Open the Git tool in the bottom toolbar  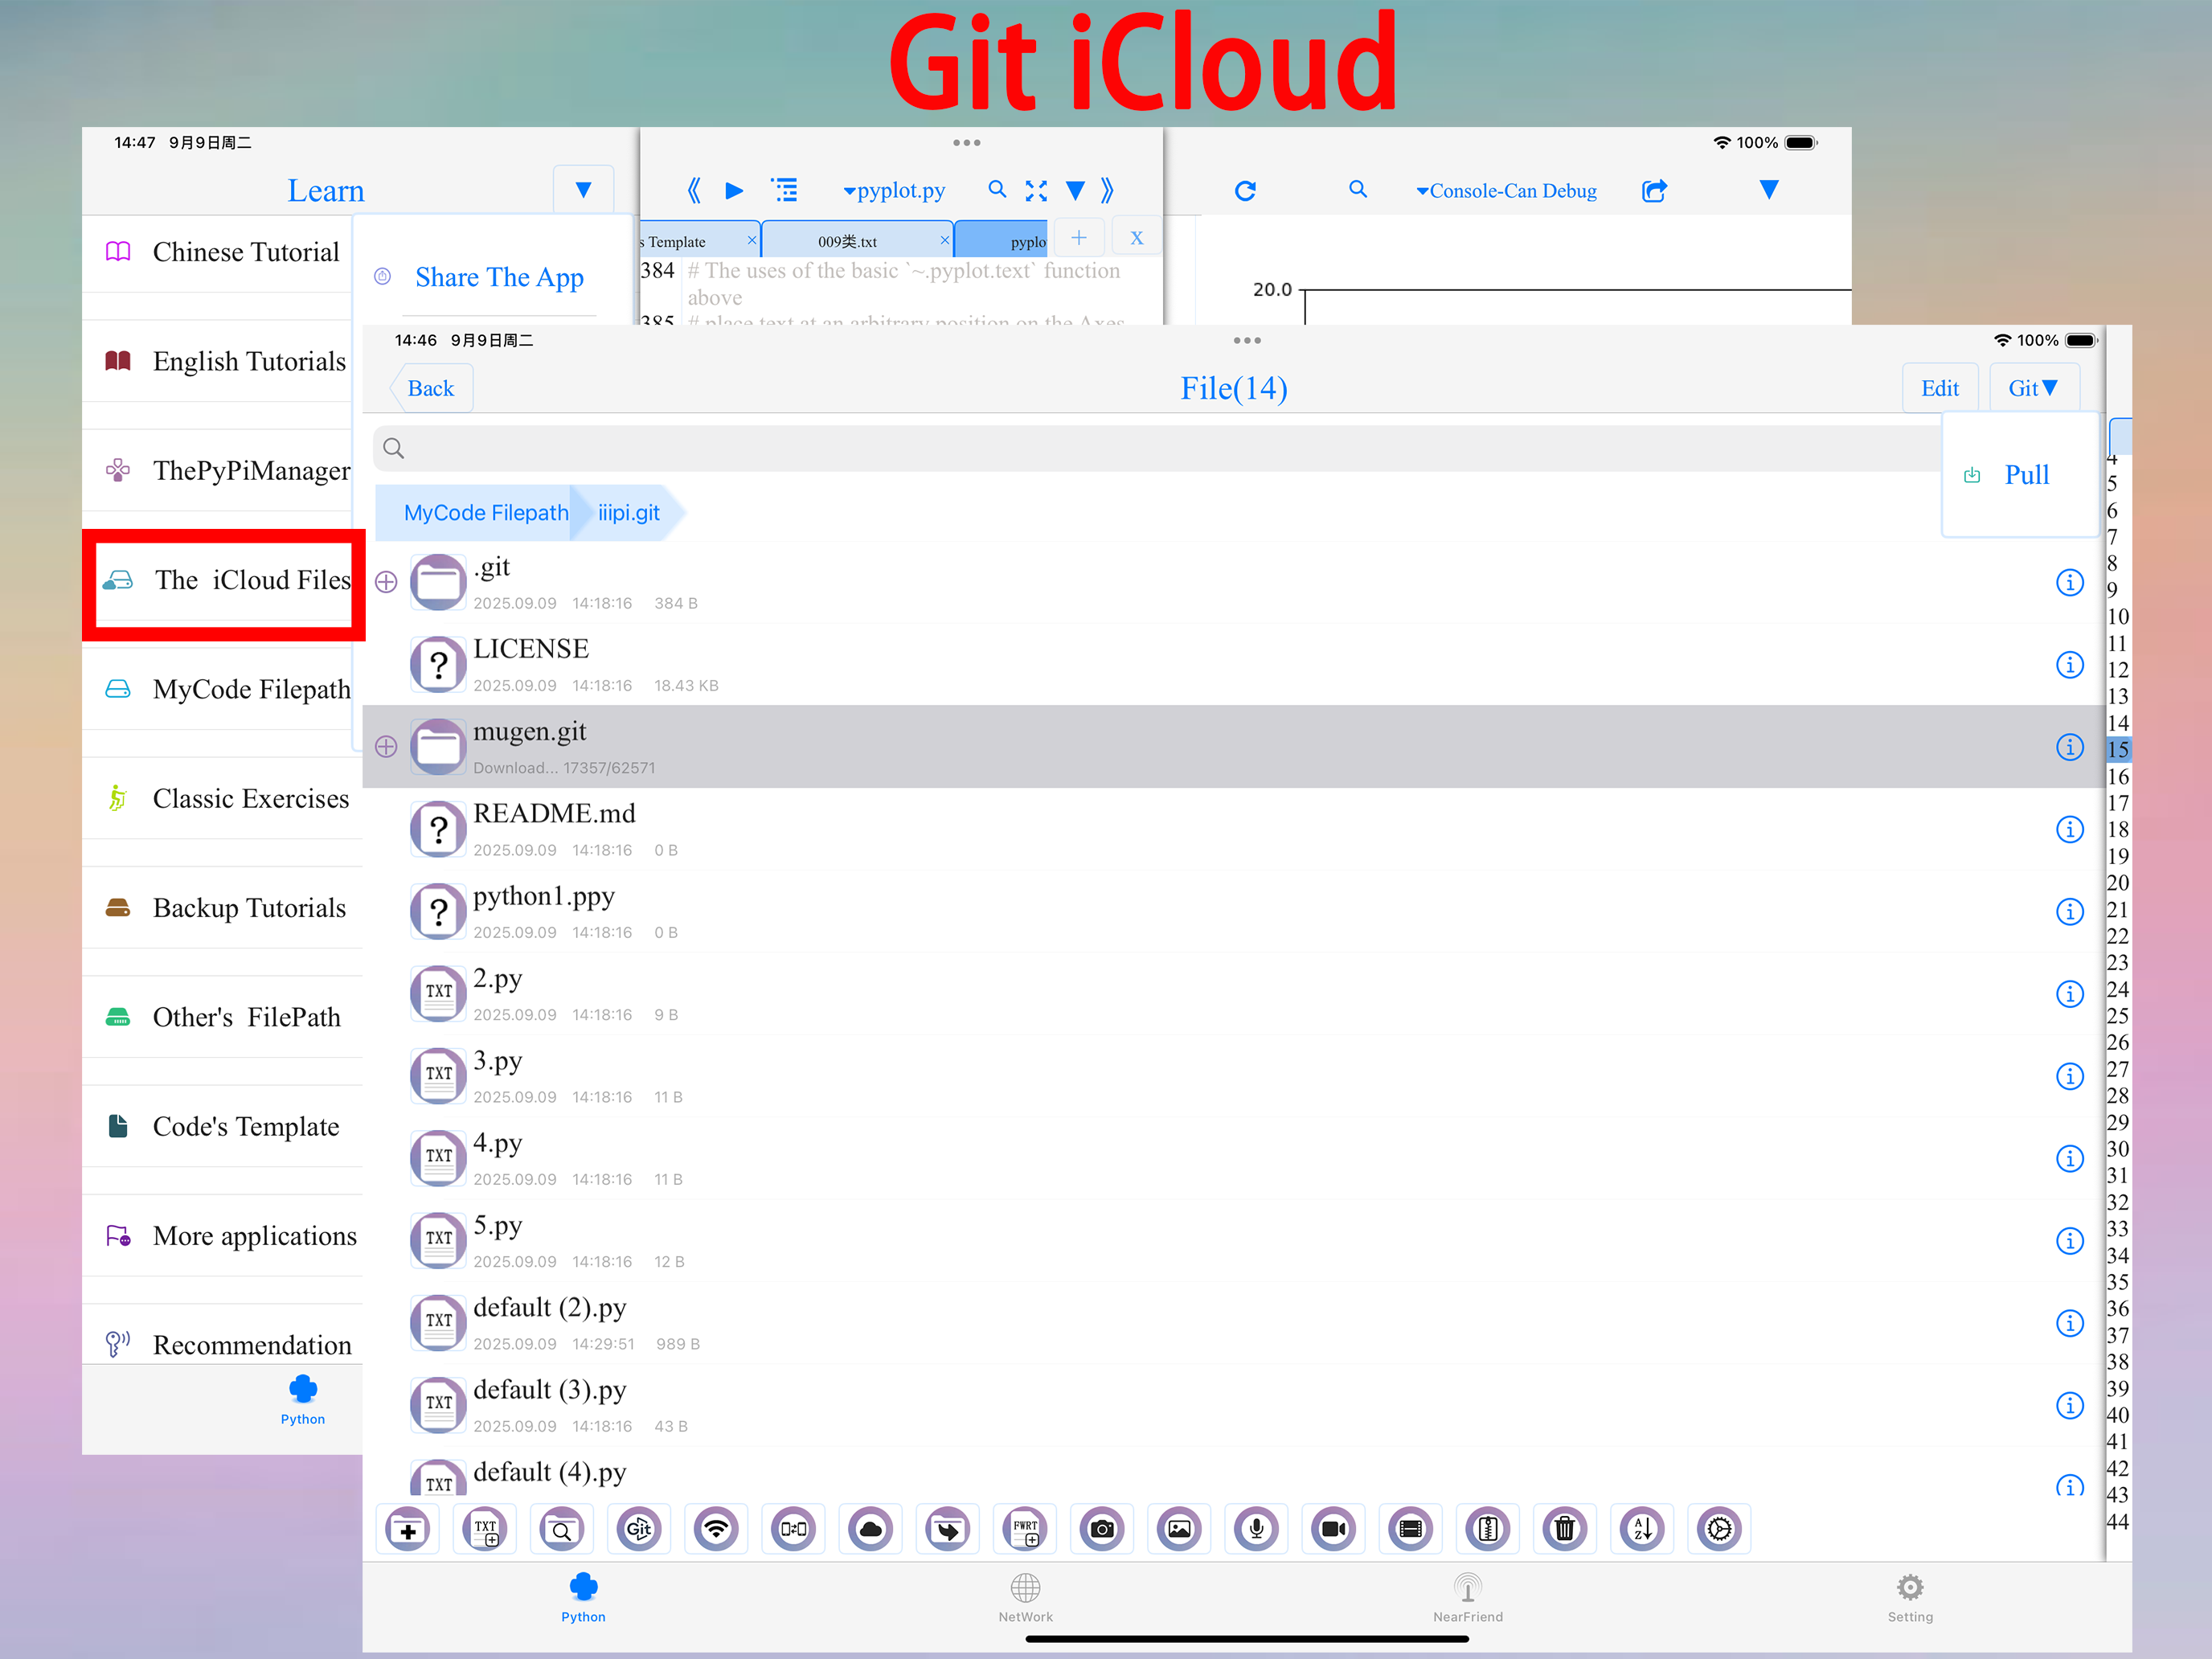[x=639, y=1529]
